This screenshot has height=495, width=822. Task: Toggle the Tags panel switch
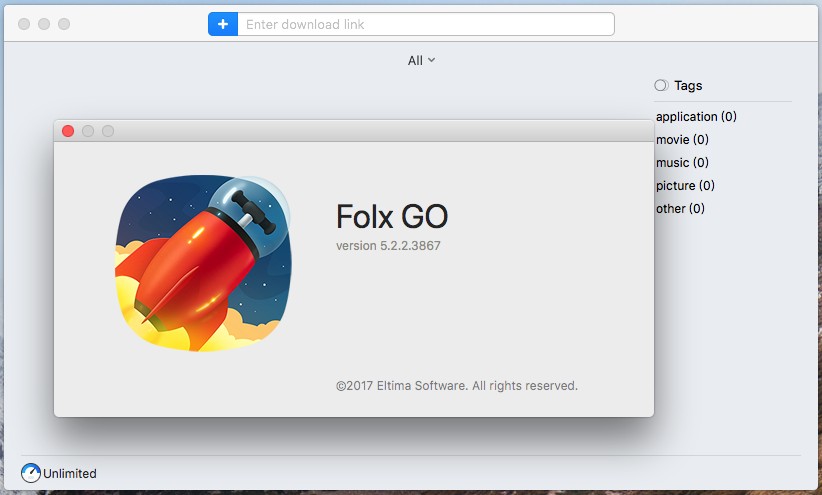tap(661, 85)
